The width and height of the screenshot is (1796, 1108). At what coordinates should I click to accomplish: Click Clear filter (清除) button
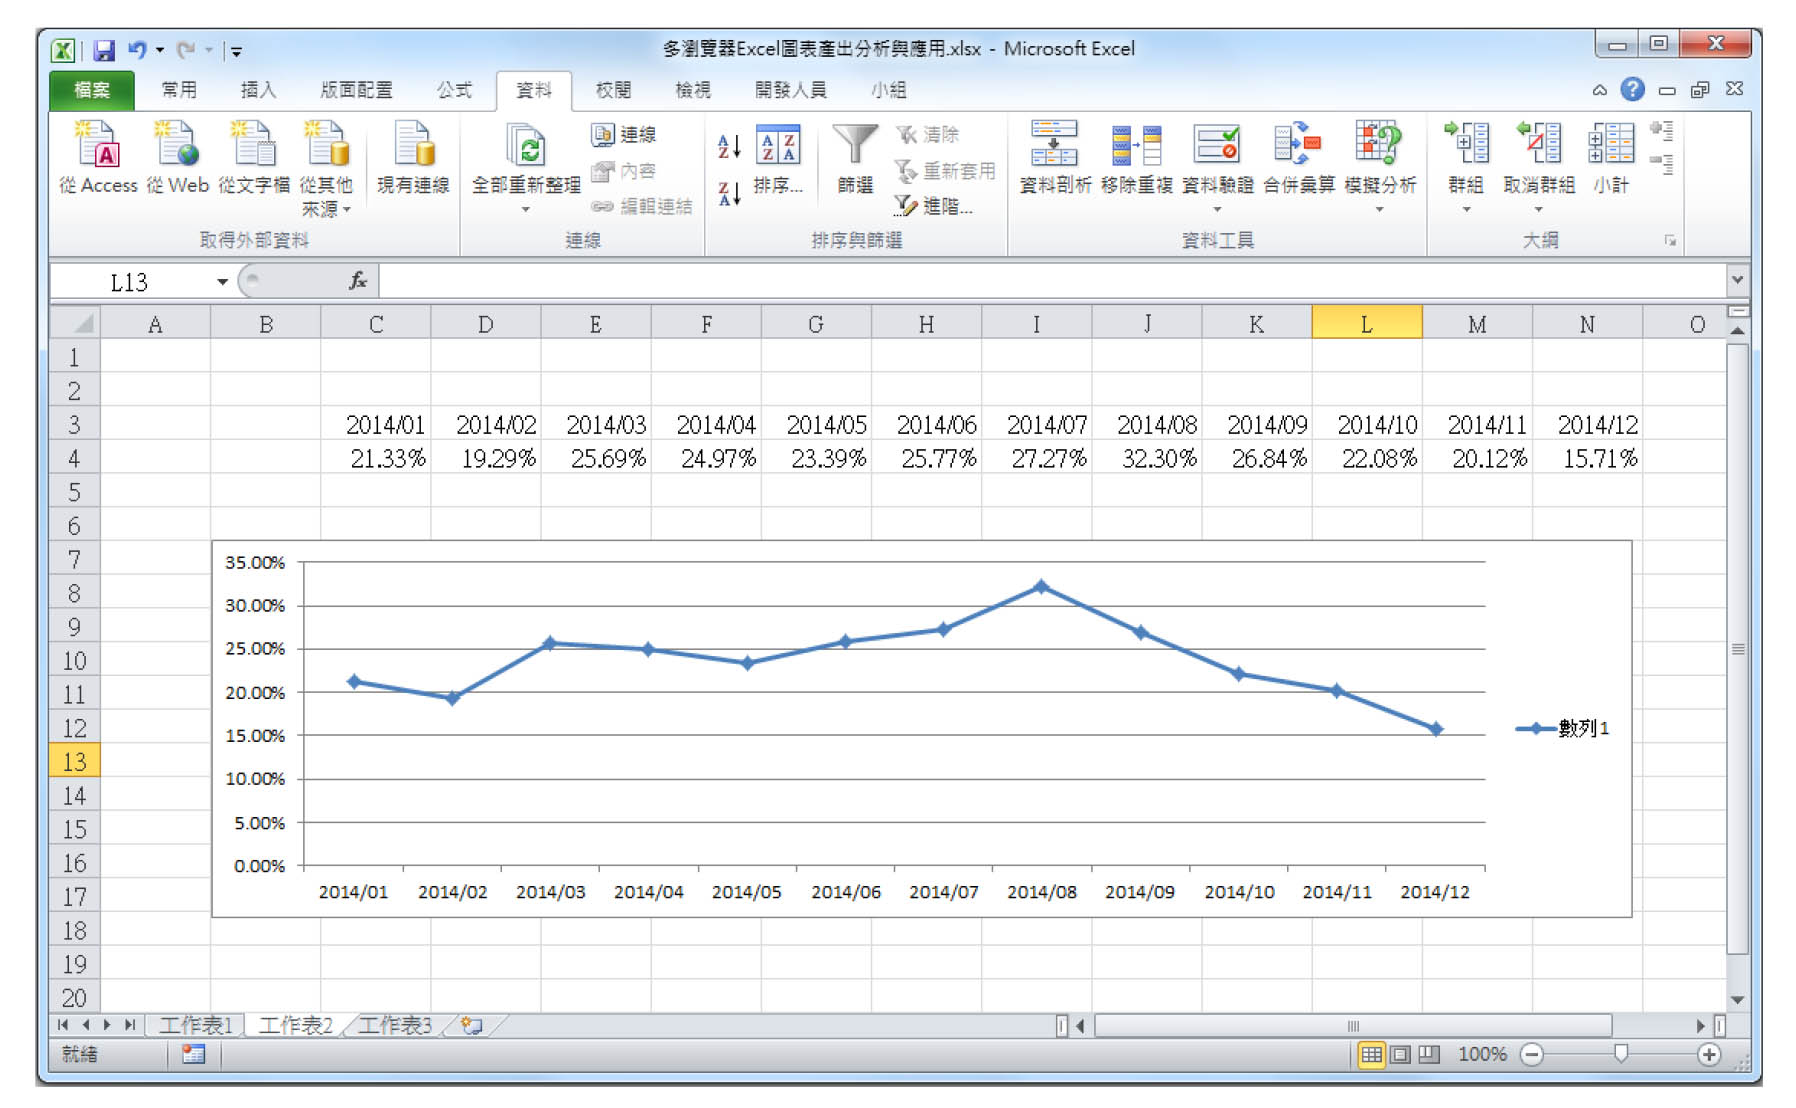927,135
